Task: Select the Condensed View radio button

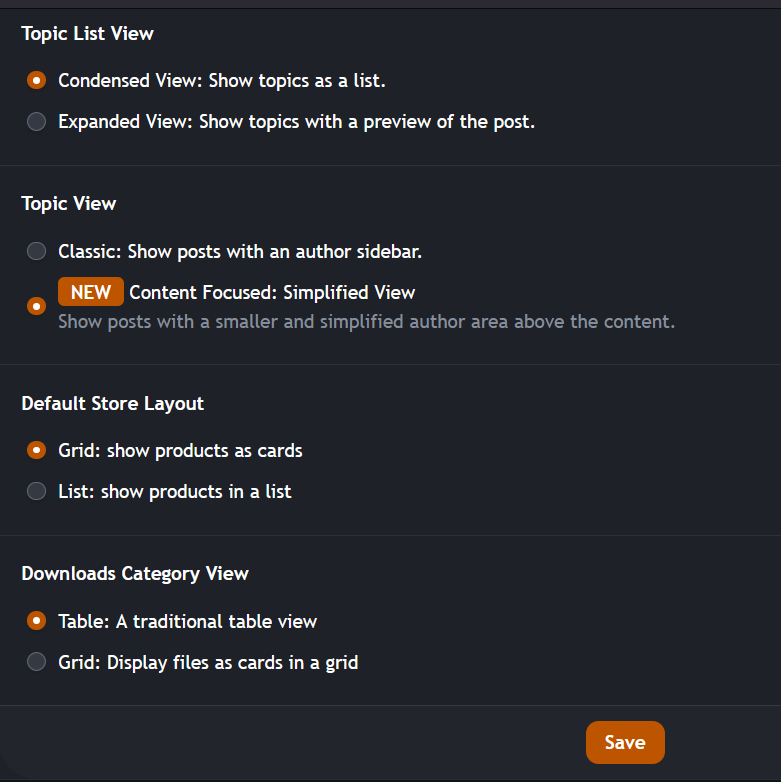Action: pos(37,80)
